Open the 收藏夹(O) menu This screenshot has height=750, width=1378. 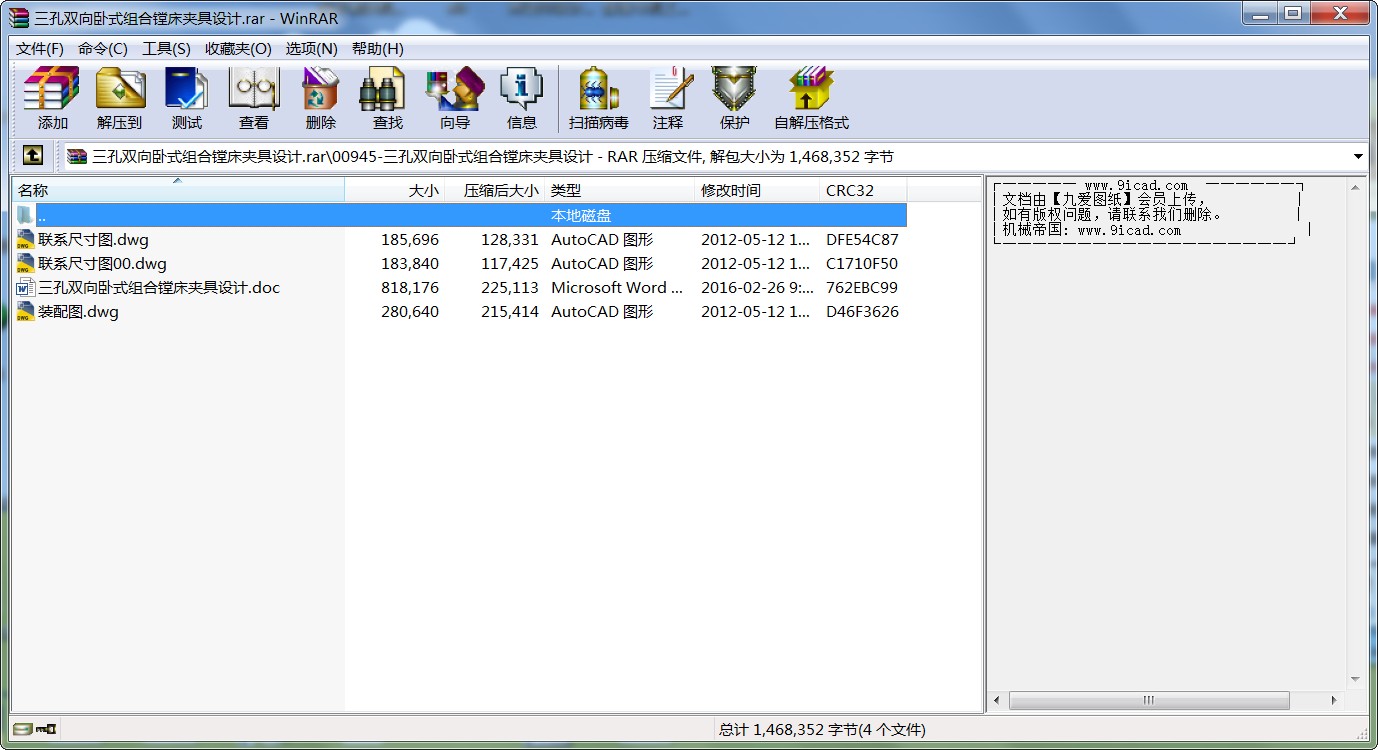238,49
